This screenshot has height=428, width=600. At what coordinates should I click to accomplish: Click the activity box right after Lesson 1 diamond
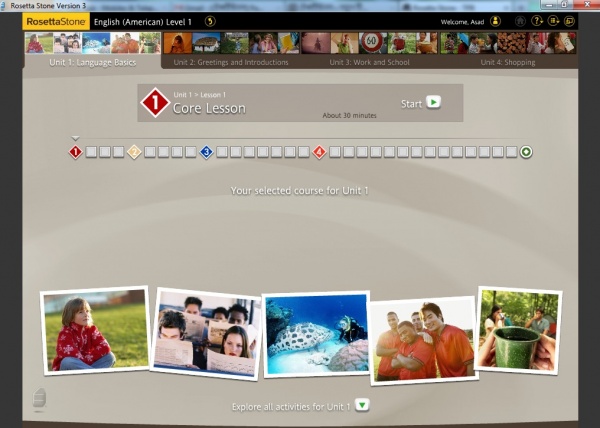91,152
